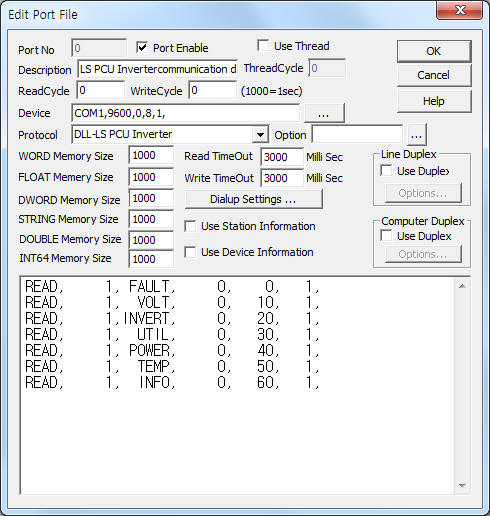Screen dimensions: 490x516
Task: Click the Cancel button
Action: tap(434, 75)
